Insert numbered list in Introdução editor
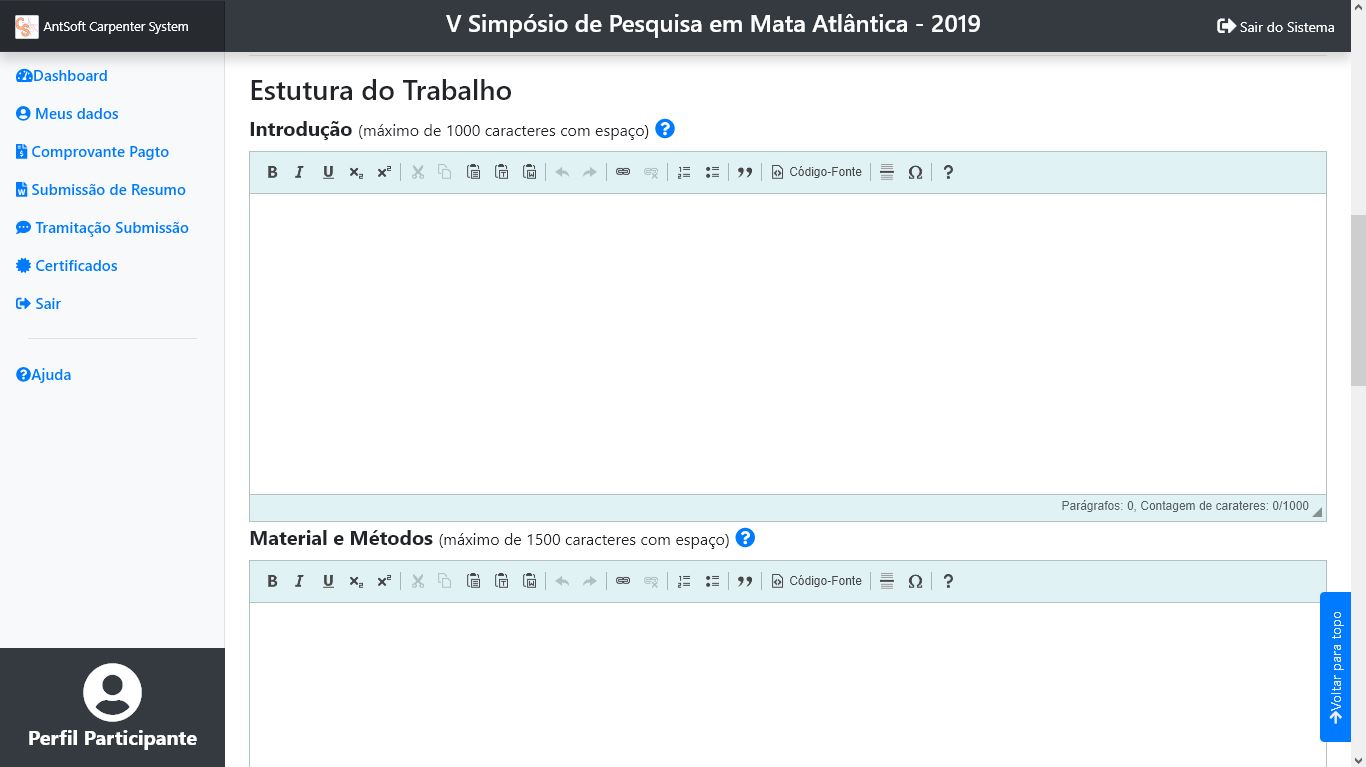This screenshot has height=767, width=1366. click(x=684, y=172)
